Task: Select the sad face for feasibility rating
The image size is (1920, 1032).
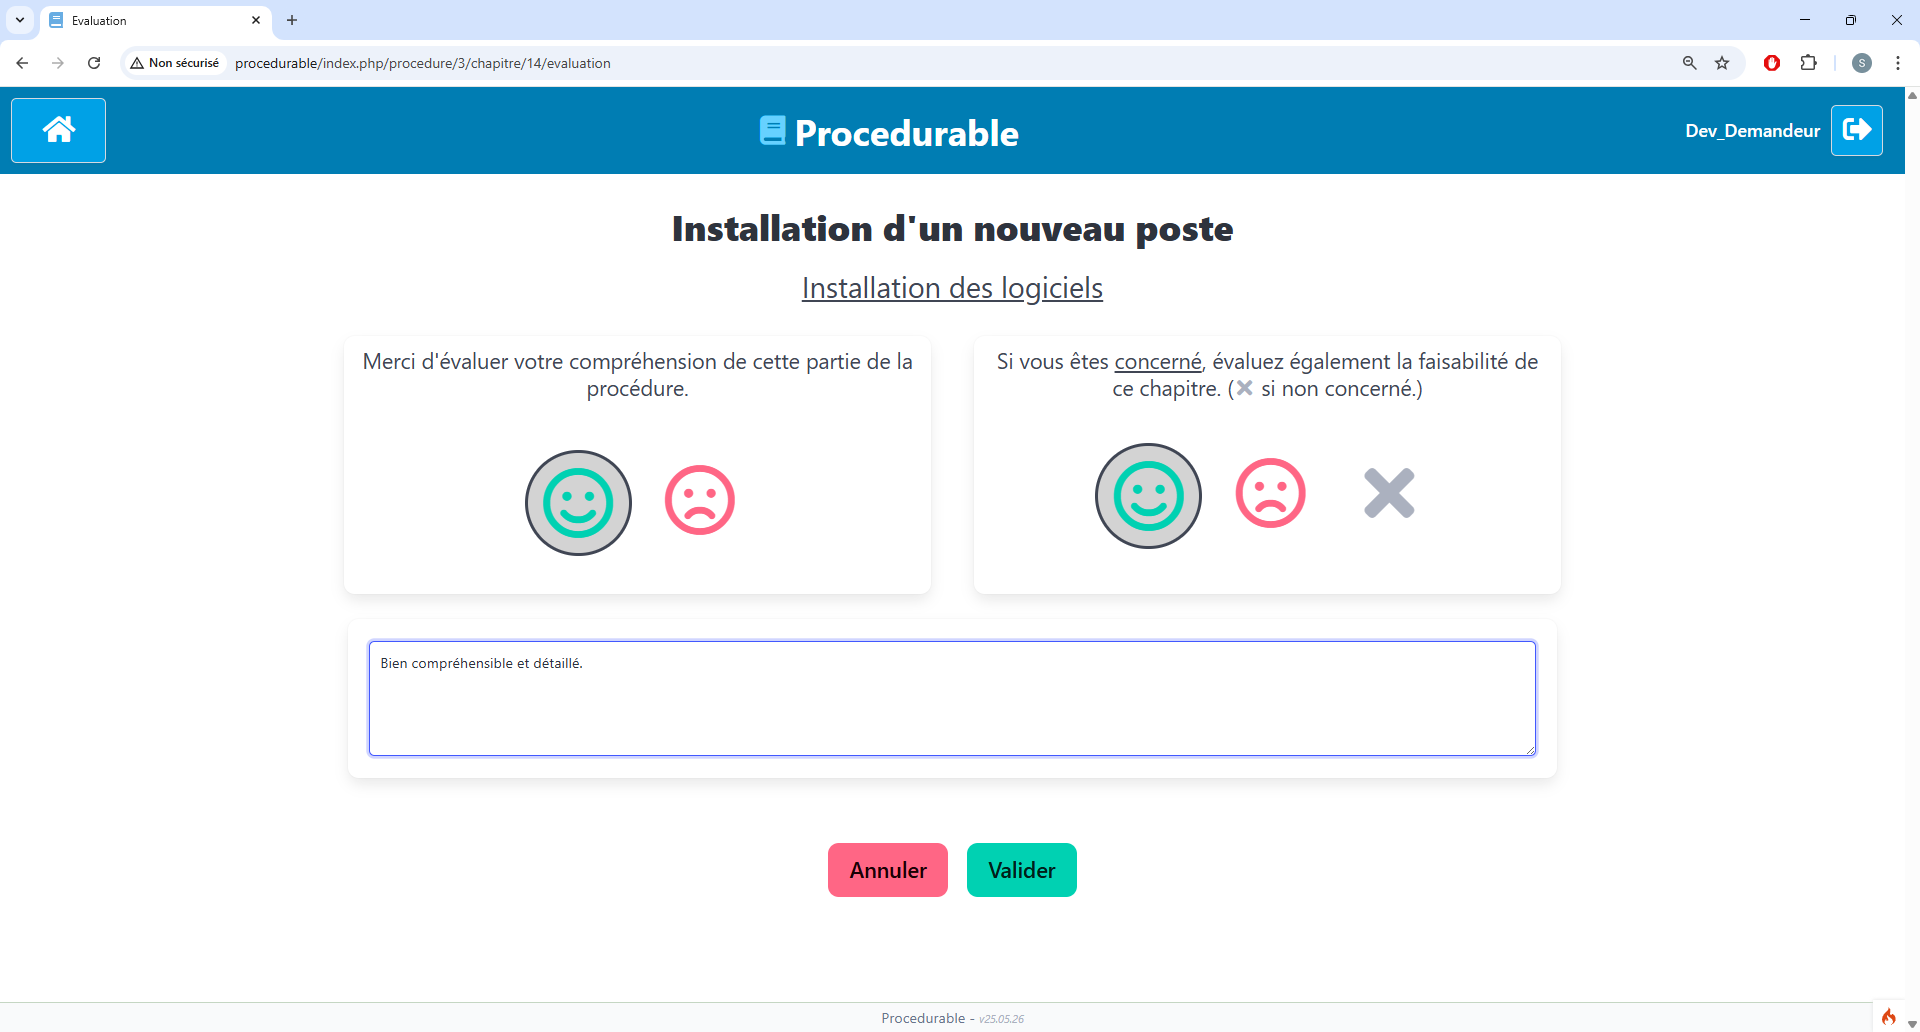Action: coord(1269,492)
